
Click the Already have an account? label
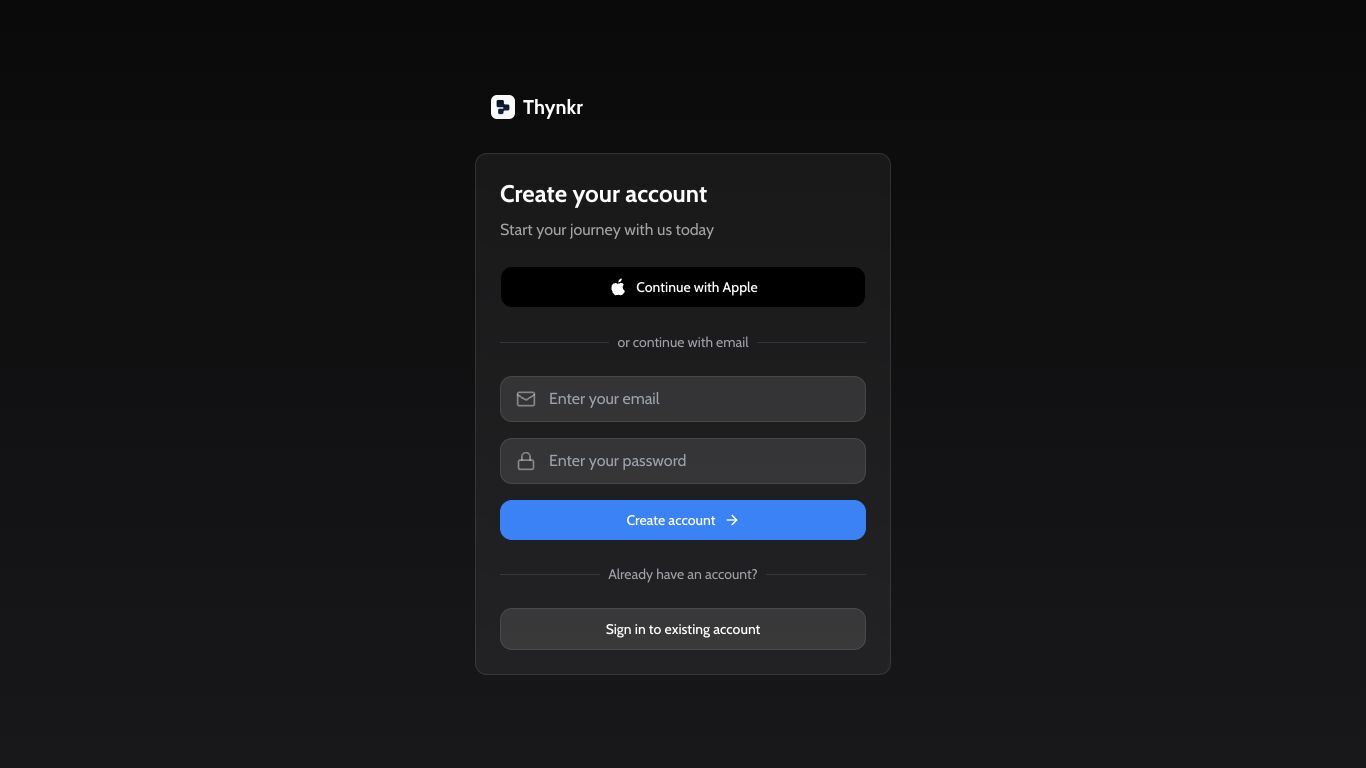683,574
